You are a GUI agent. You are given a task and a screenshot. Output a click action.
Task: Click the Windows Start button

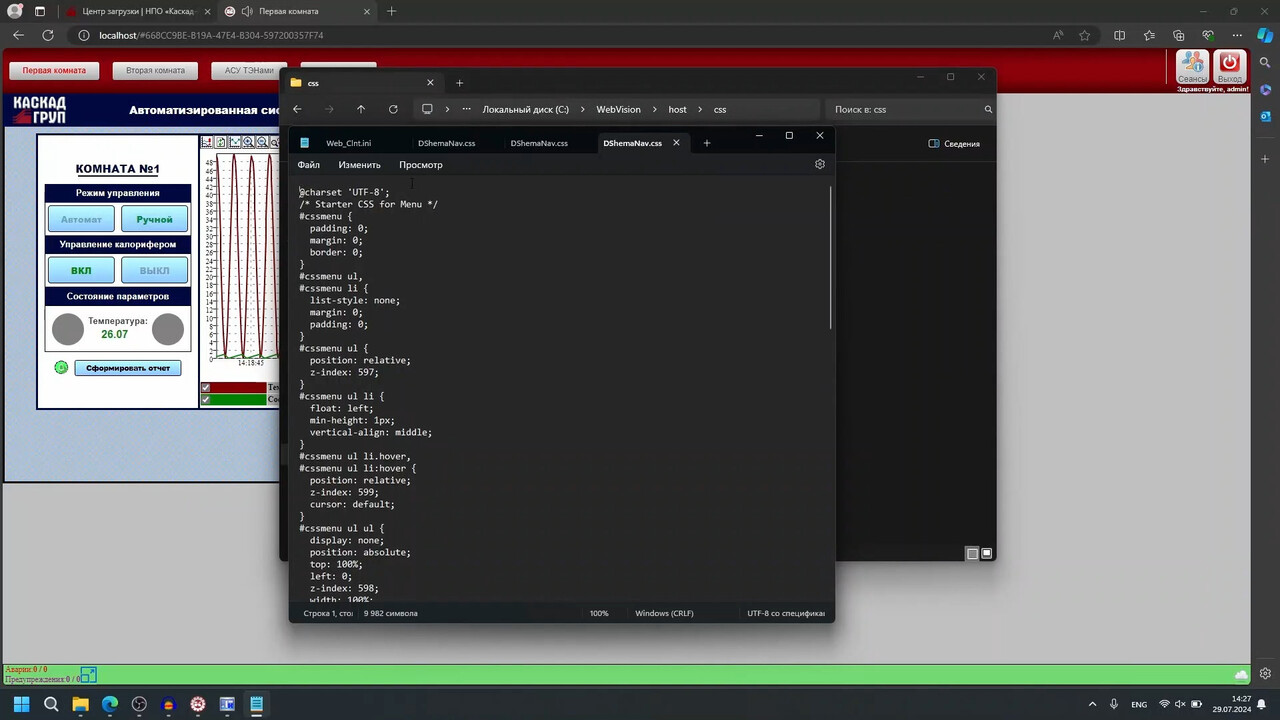pos(21,704)
